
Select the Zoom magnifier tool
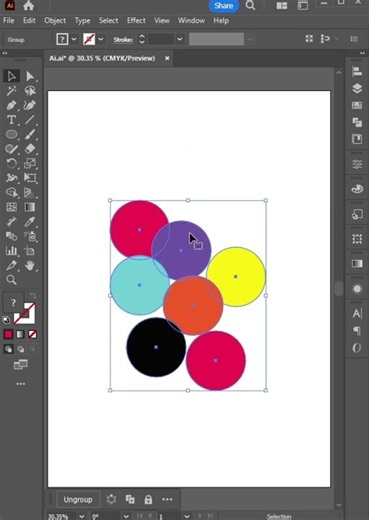point(11,280)
